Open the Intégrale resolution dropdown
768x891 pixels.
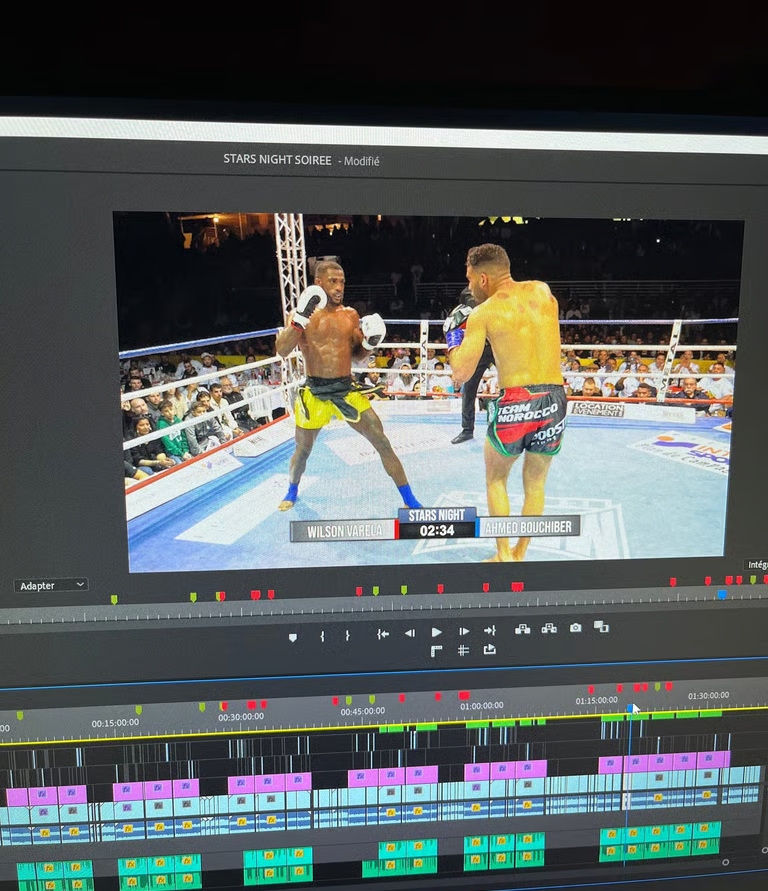coord(756,565)
